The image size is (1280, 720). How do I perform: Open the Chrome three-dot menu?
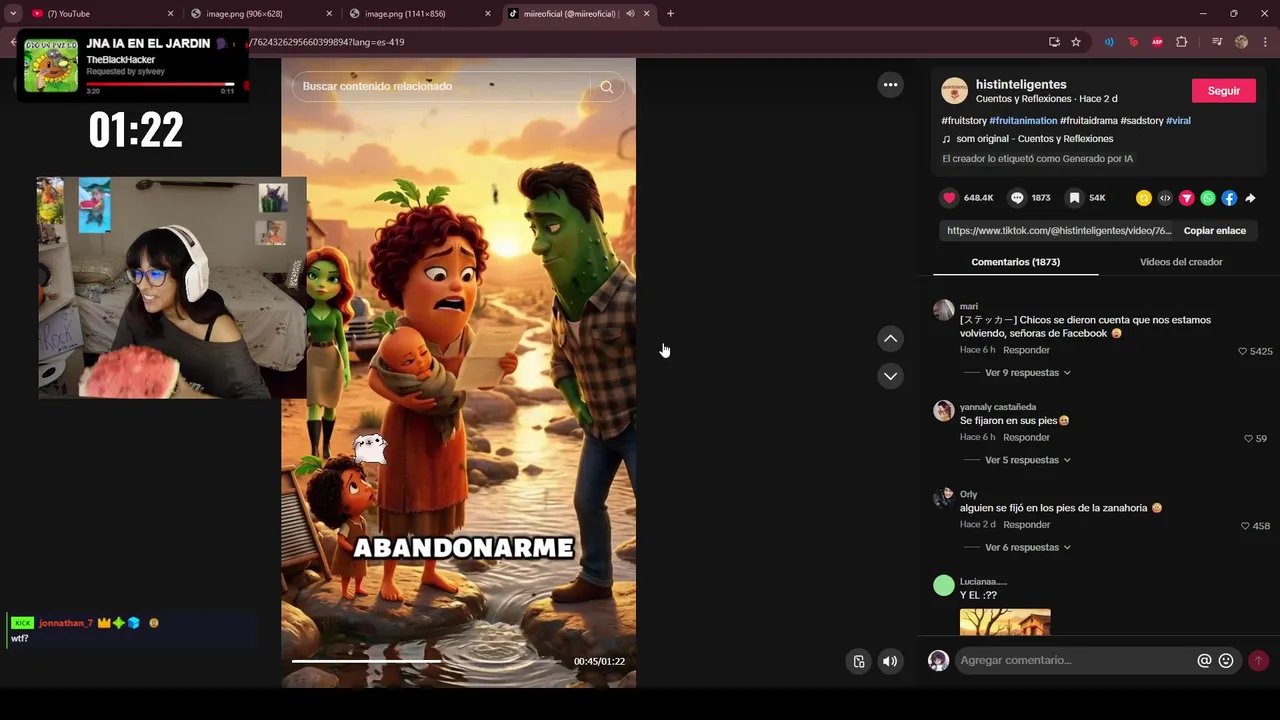click(x=1265, y=42)
